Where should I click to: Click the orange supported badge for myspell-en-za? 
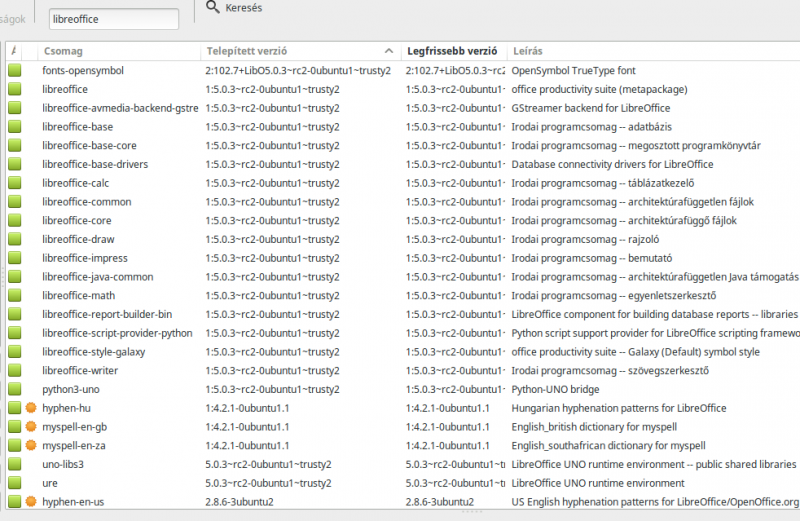click(x=31, y=445)
